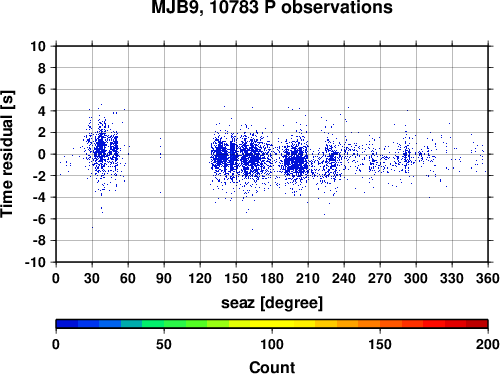This screenshot has width=500, height=374.
Task: Click the 10 tick label on y-axis
Action: click(38, 46)
